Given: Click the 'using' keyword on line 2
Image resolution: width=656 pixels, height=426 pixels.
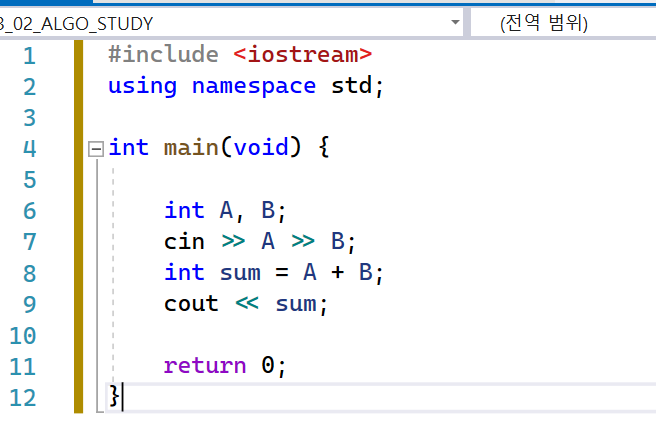Looking at the screenshot, I should pyautogui.click(x=142, y=87).
